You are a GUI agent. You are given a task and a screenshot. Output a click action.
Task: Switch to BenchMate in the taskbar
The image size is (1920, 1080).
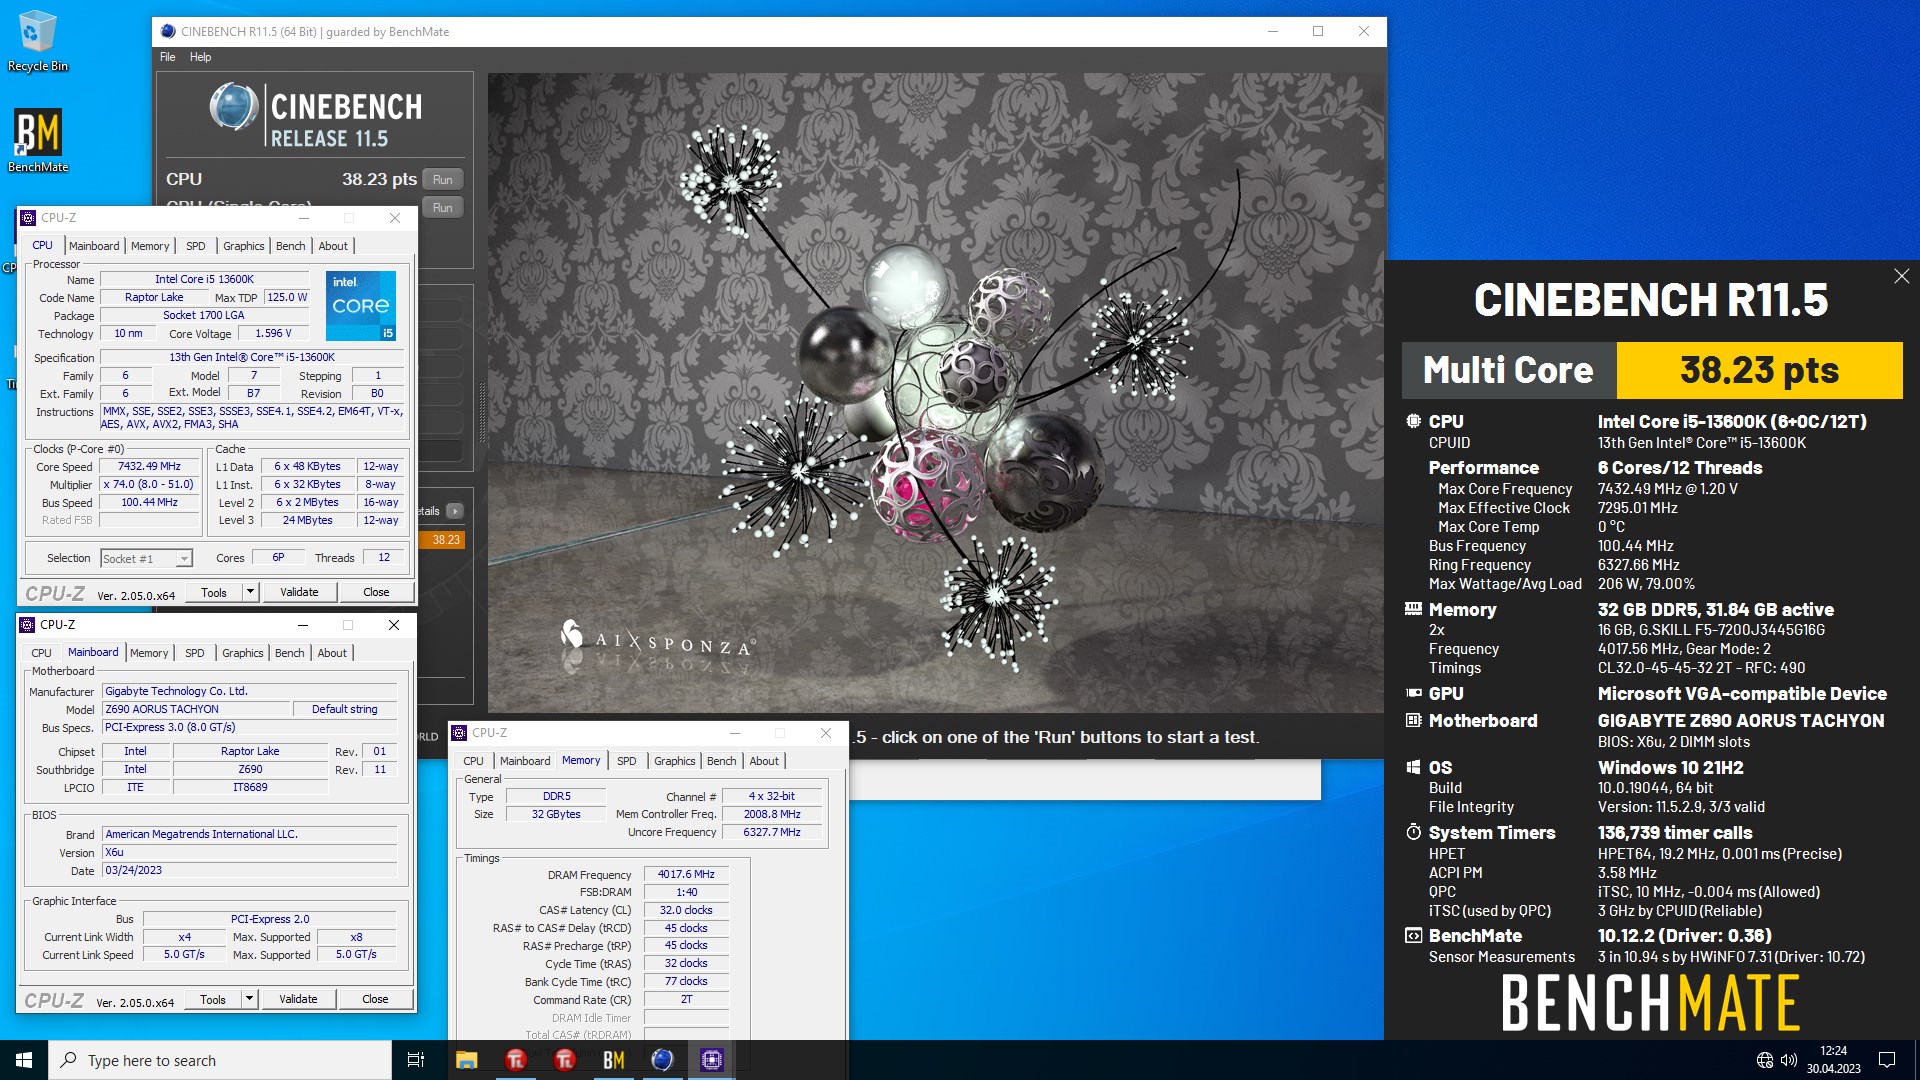(x=614, y=1060)
